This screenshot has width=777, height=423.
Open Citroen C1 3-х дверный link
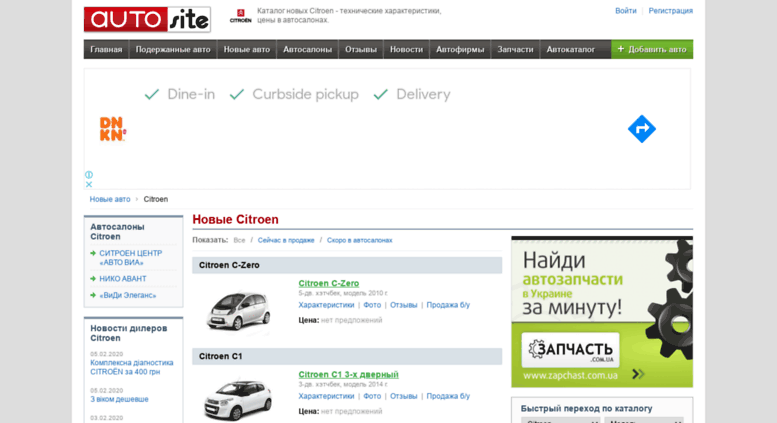pyautogui.click(x=348, y=374)
